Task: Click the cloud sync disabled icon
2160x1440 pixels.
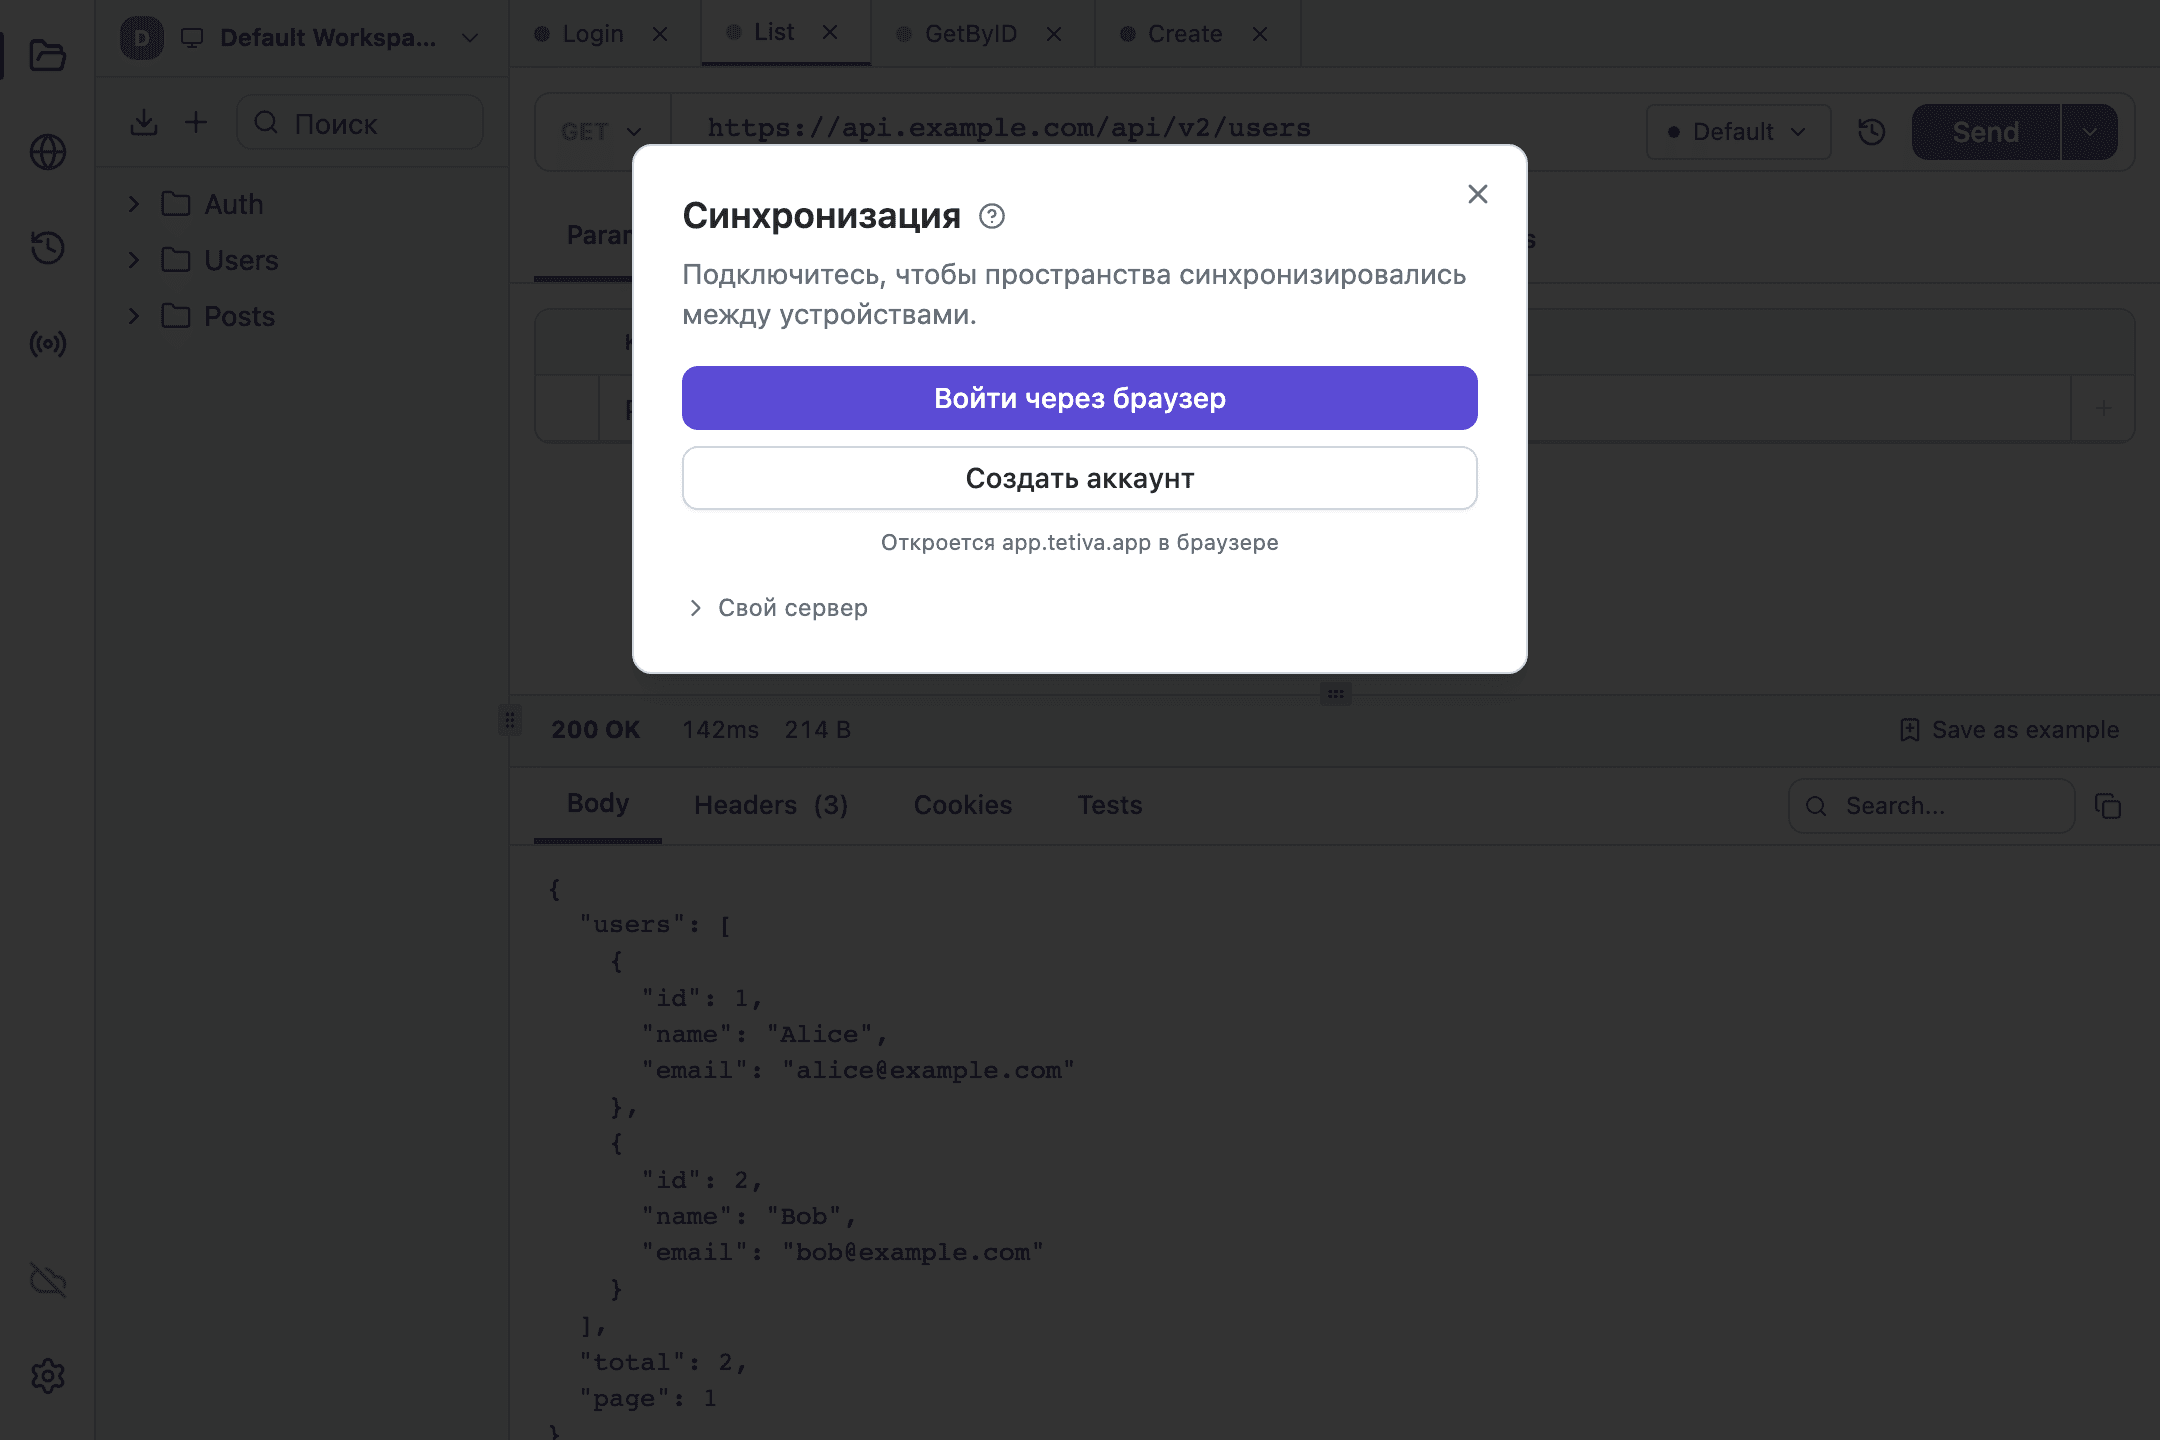Action: pyautogui.click(x=47, y=1280)
